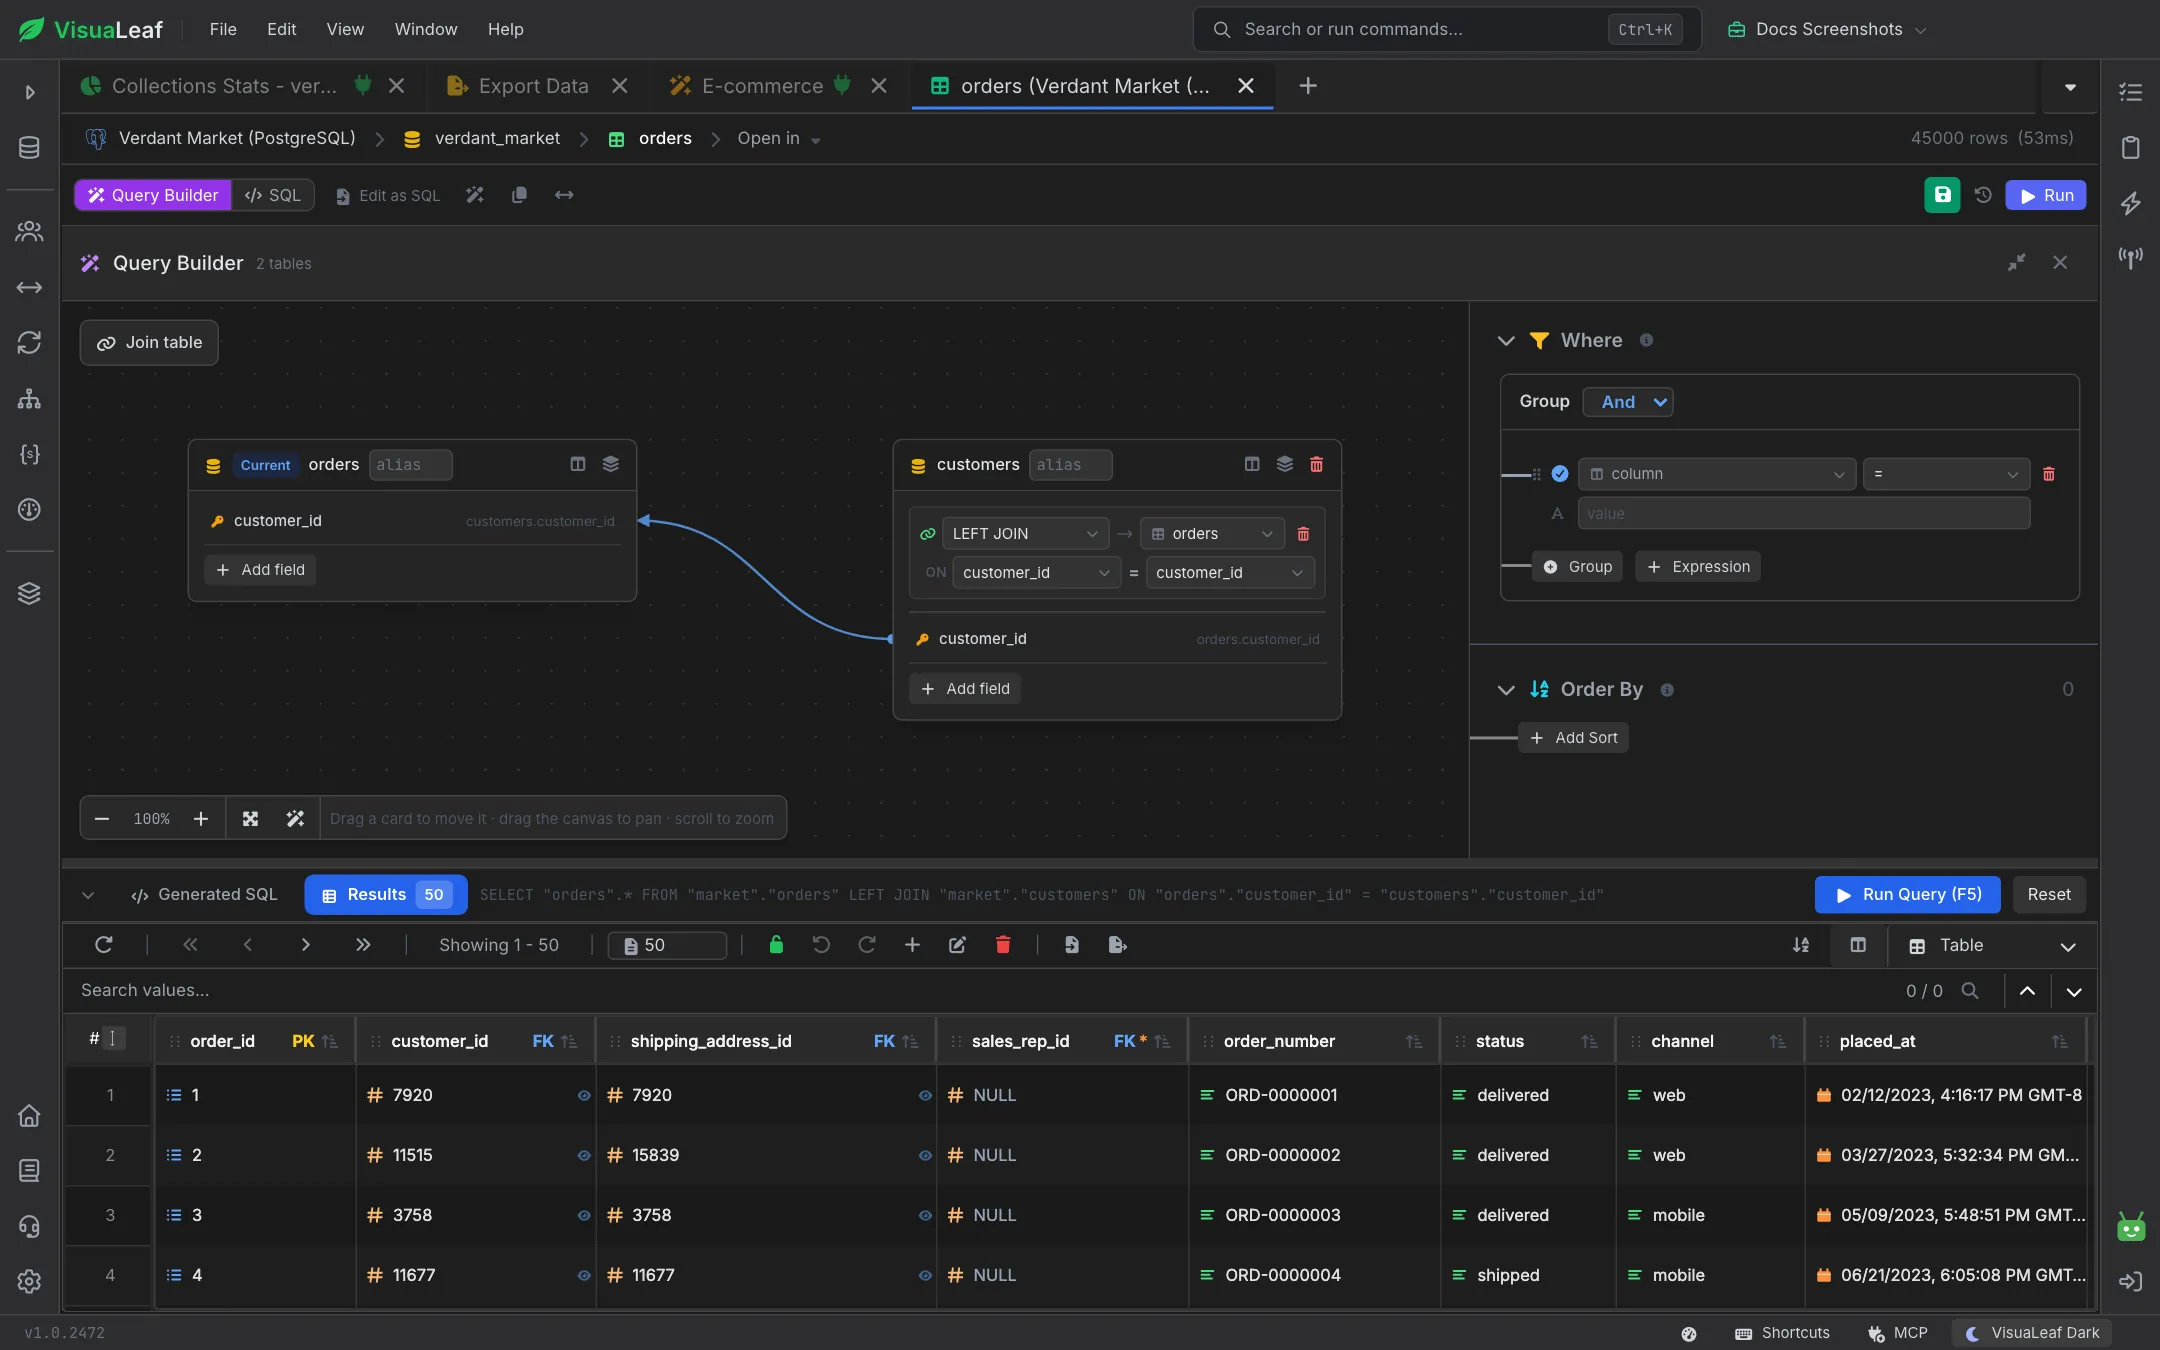Collapse the Order By section chevron
The height and width of the screenshot is (1350, 2160).
coord(1506,690)
